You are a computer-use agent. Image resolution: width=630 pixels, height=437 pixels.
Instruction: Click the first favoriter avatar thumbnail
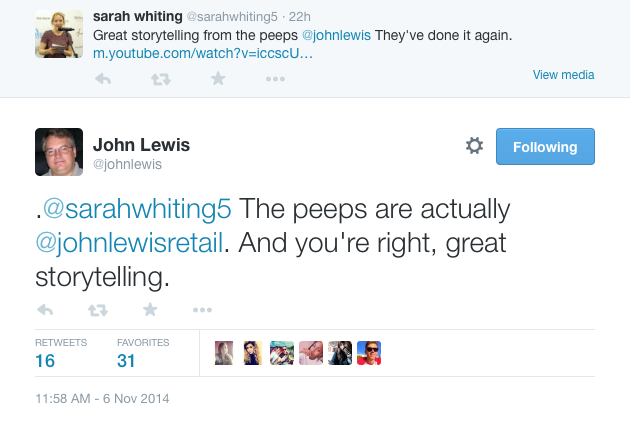click(x=225, y=353)
